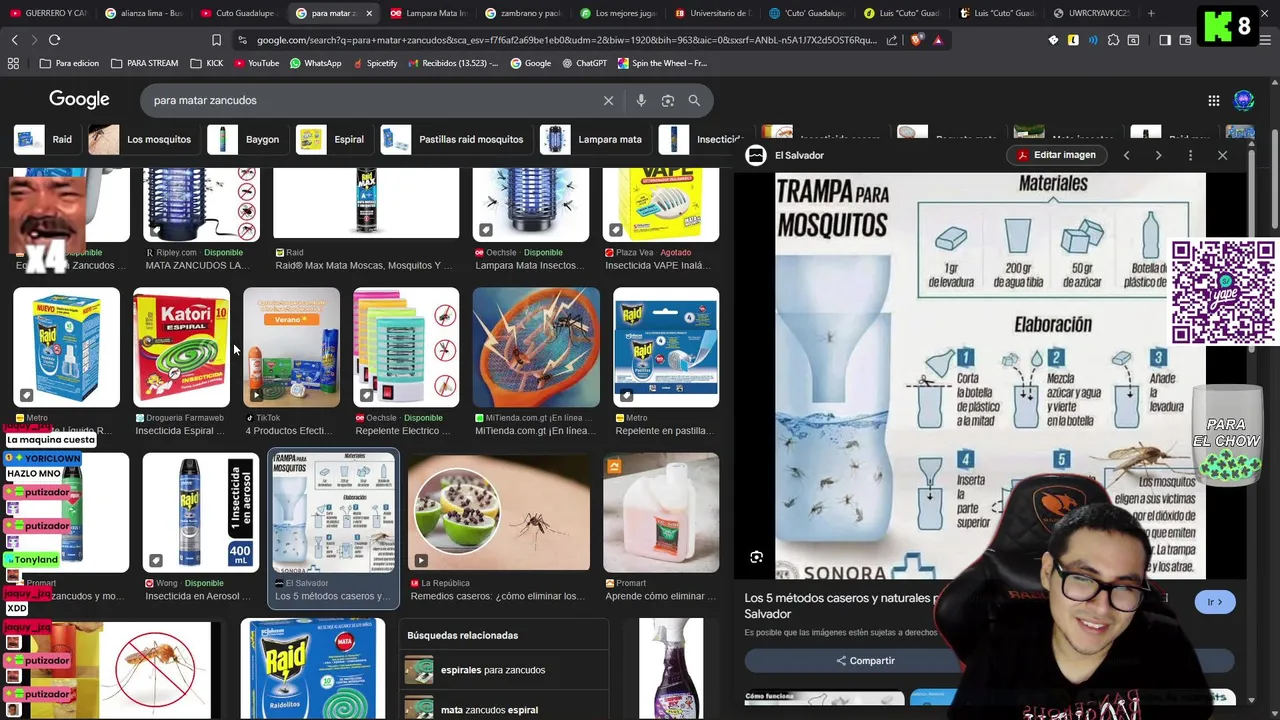Click the Lens search icon on preview image
1280x720 pixels.
[x=757, y=557]
